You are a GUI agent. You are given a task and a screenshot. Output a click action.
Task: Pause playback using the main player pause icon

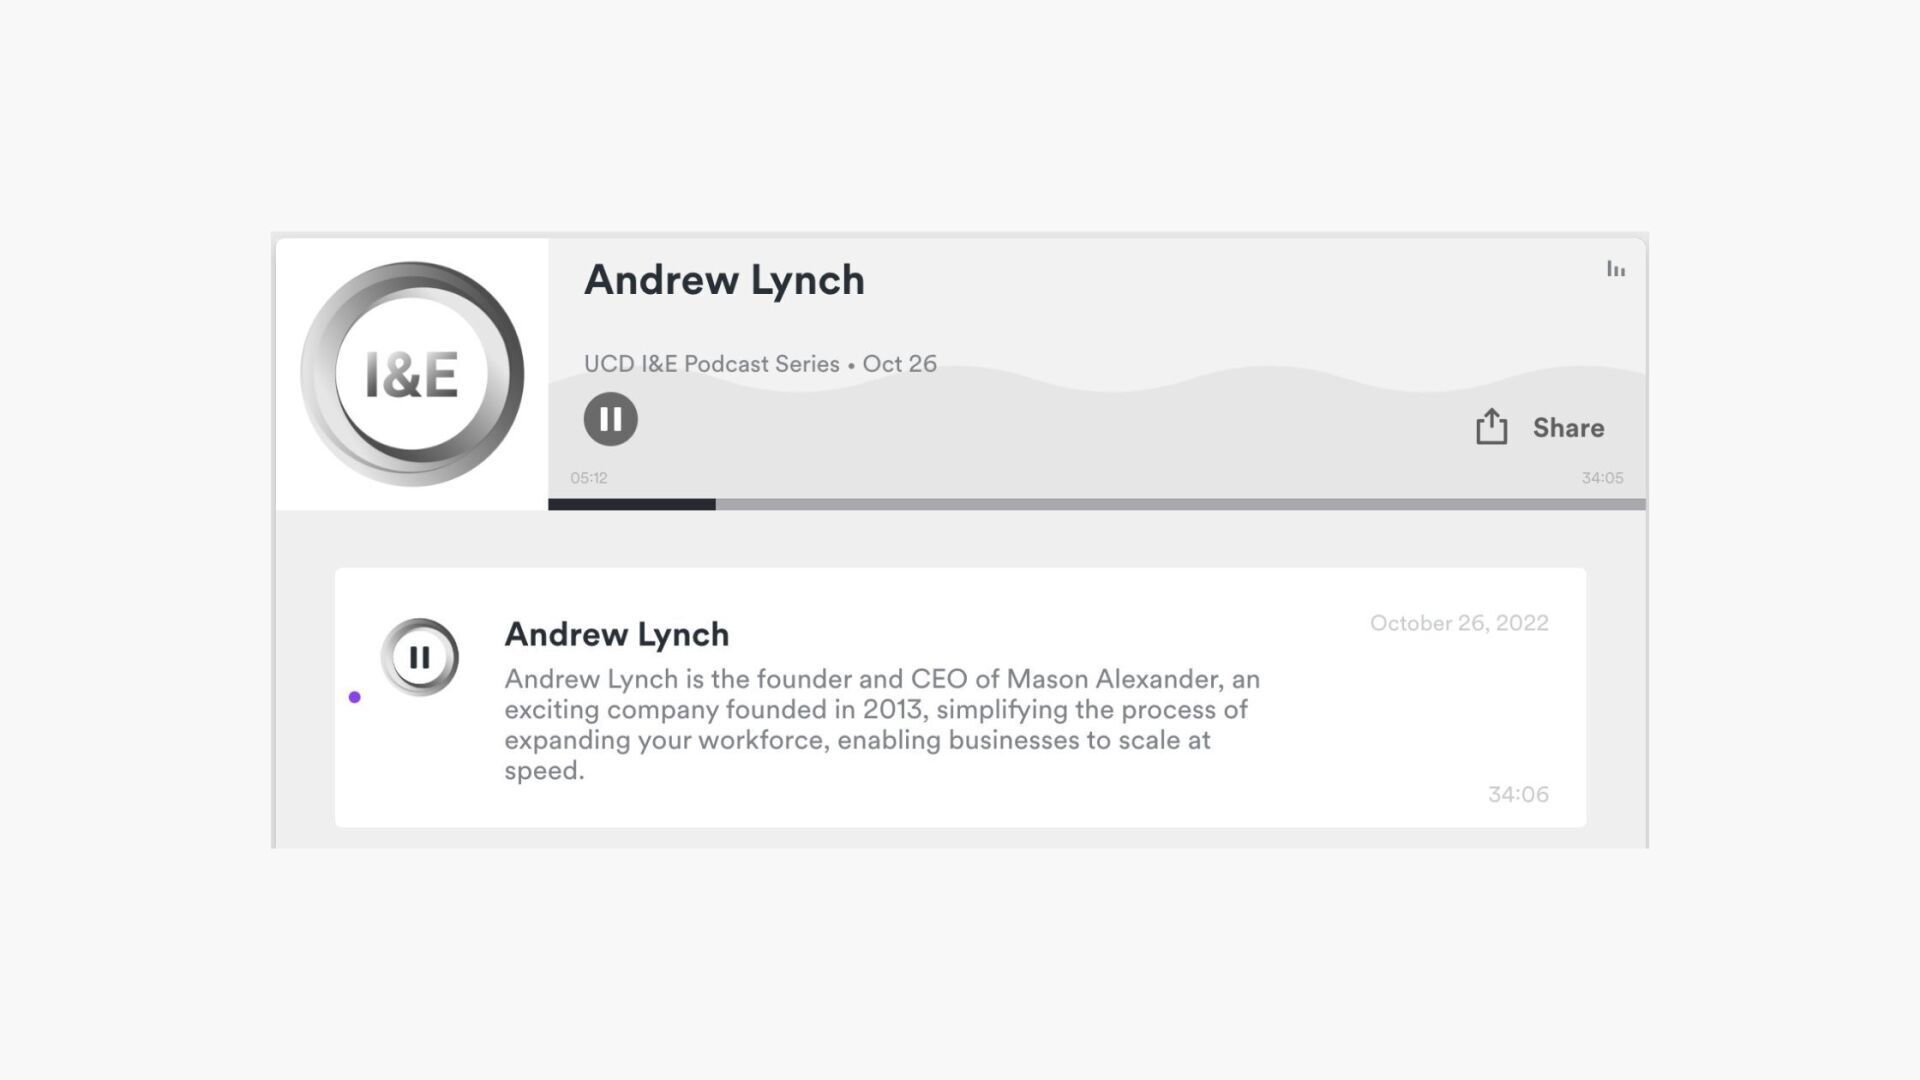click(x=611, y=419)
